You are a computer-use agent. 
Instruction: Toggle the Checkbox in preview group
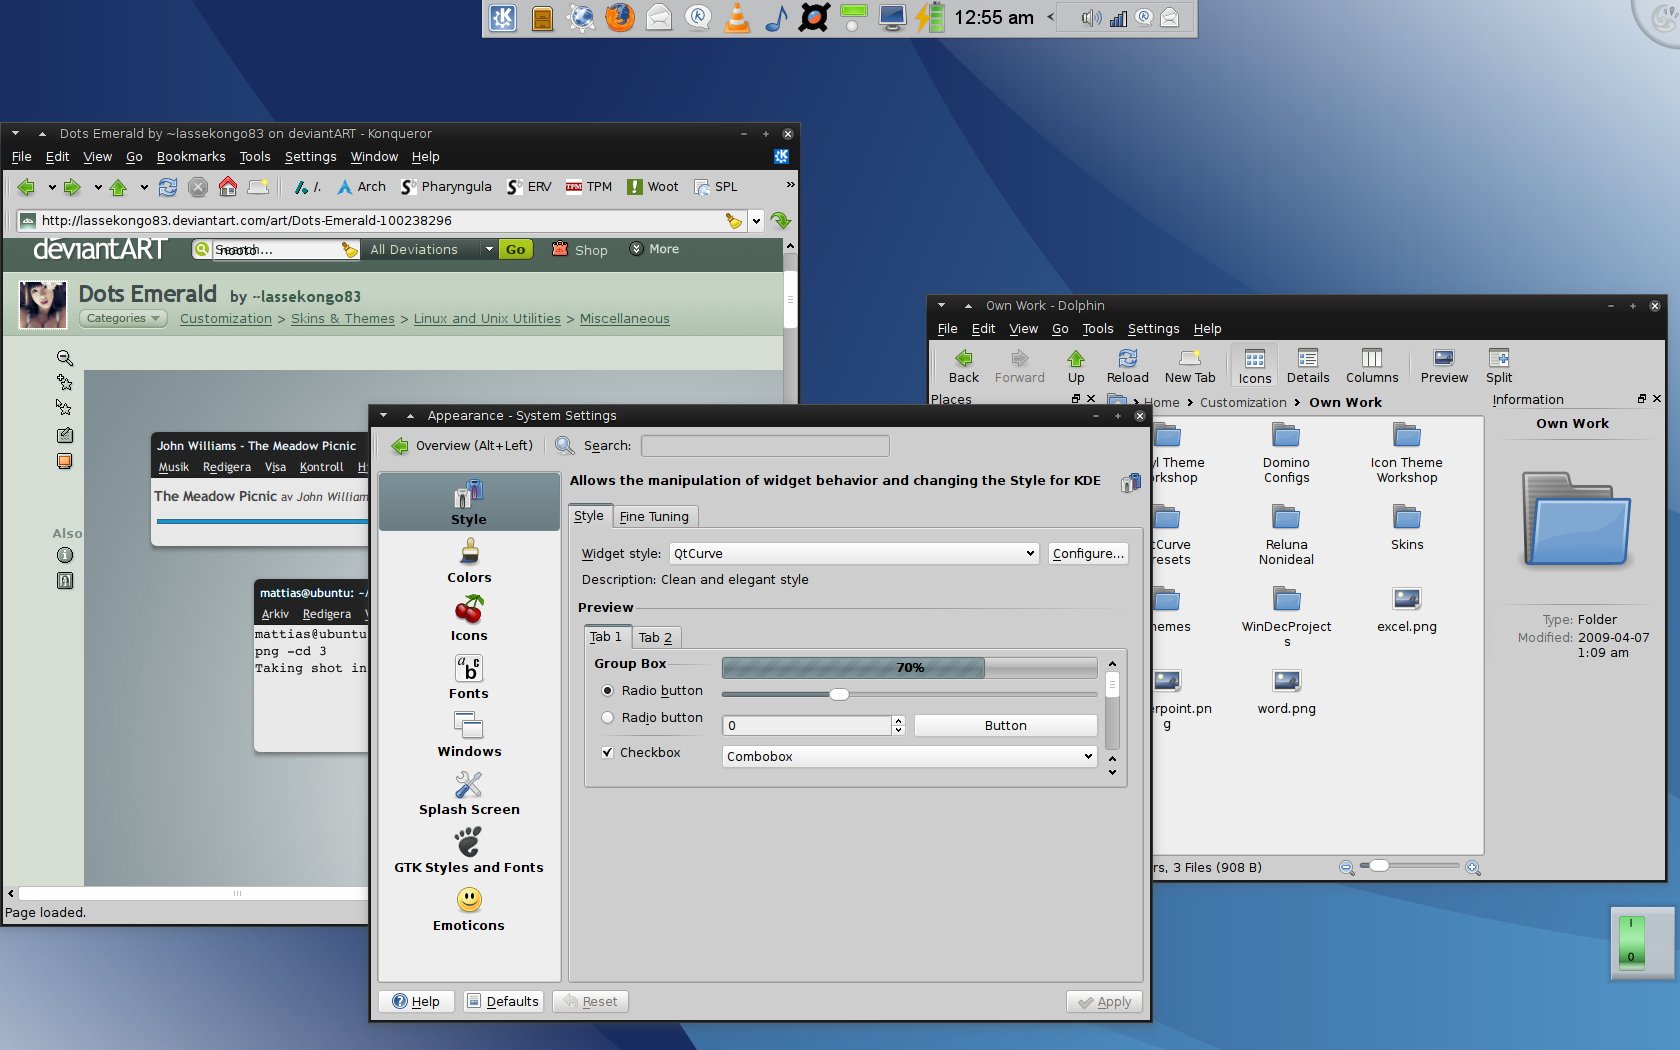(x=607, y=753)
